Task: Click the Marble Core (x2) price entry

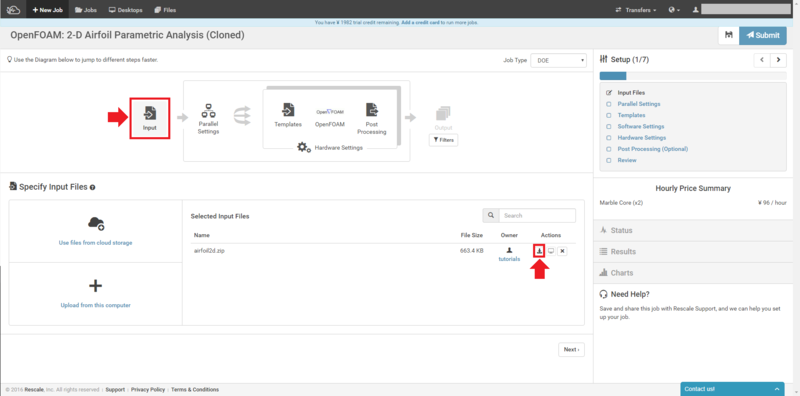Action: tap(621, 203)
